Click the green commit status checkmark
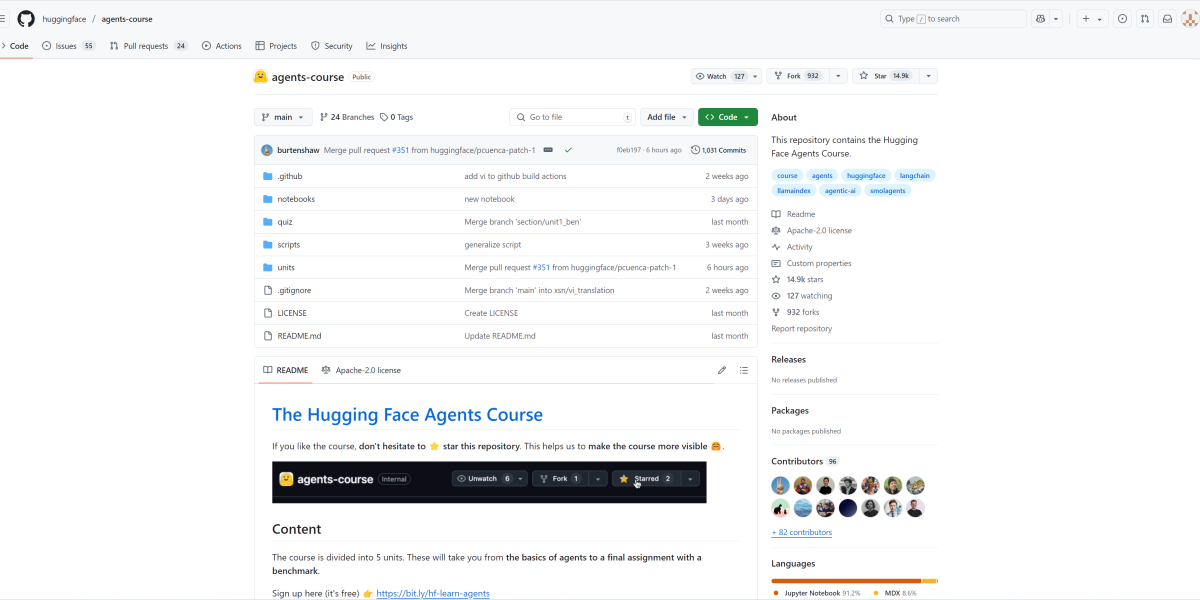Viewport: 1200px width, 600px height. (x=568, y=150)
